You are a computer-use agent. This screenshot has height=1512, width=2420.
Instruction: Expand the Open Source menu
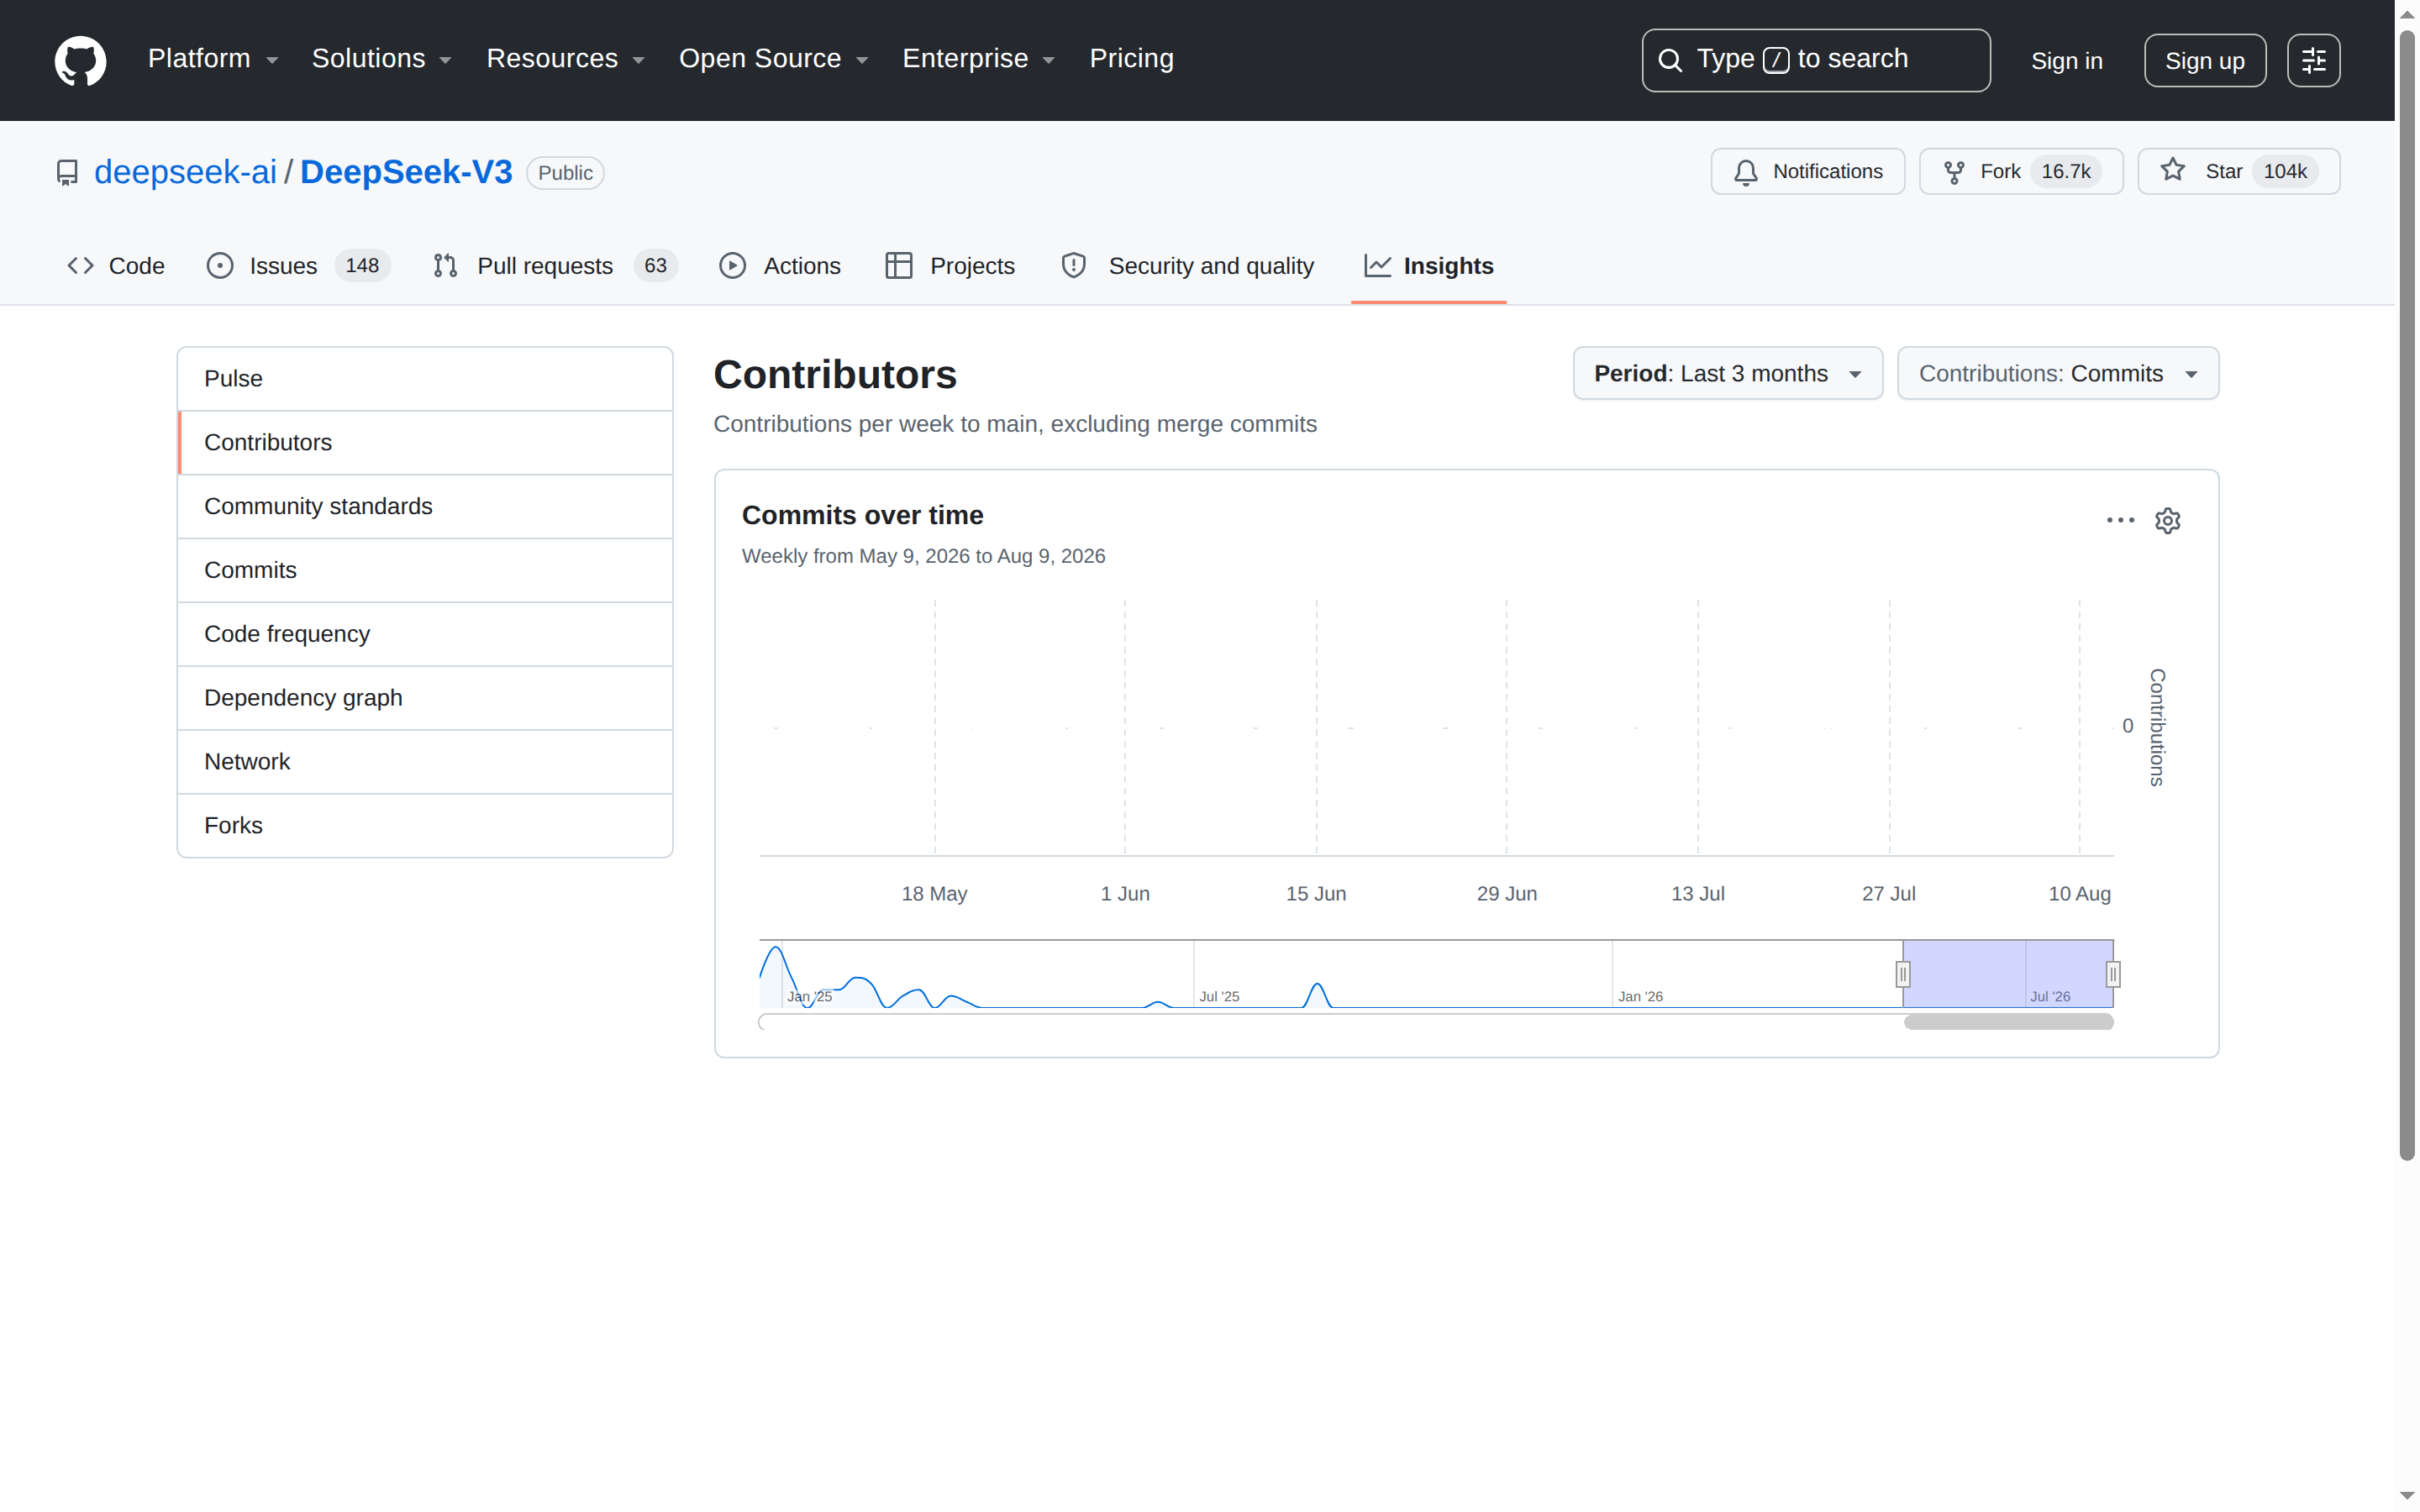tap(773, 59)
